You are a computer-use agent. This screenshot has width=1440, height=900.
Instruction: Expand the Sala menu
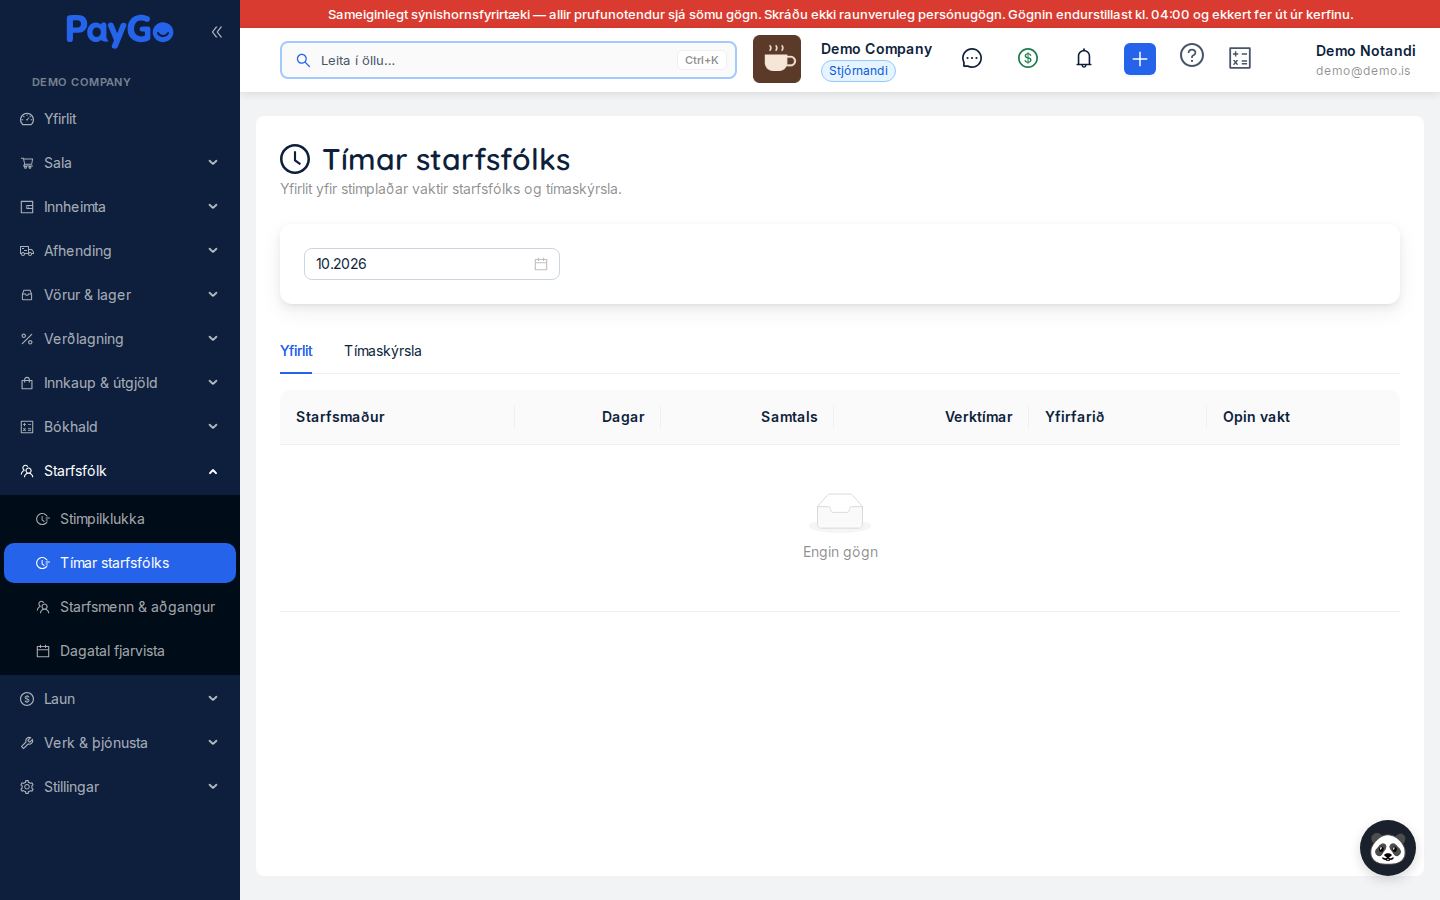click(120, 163)
